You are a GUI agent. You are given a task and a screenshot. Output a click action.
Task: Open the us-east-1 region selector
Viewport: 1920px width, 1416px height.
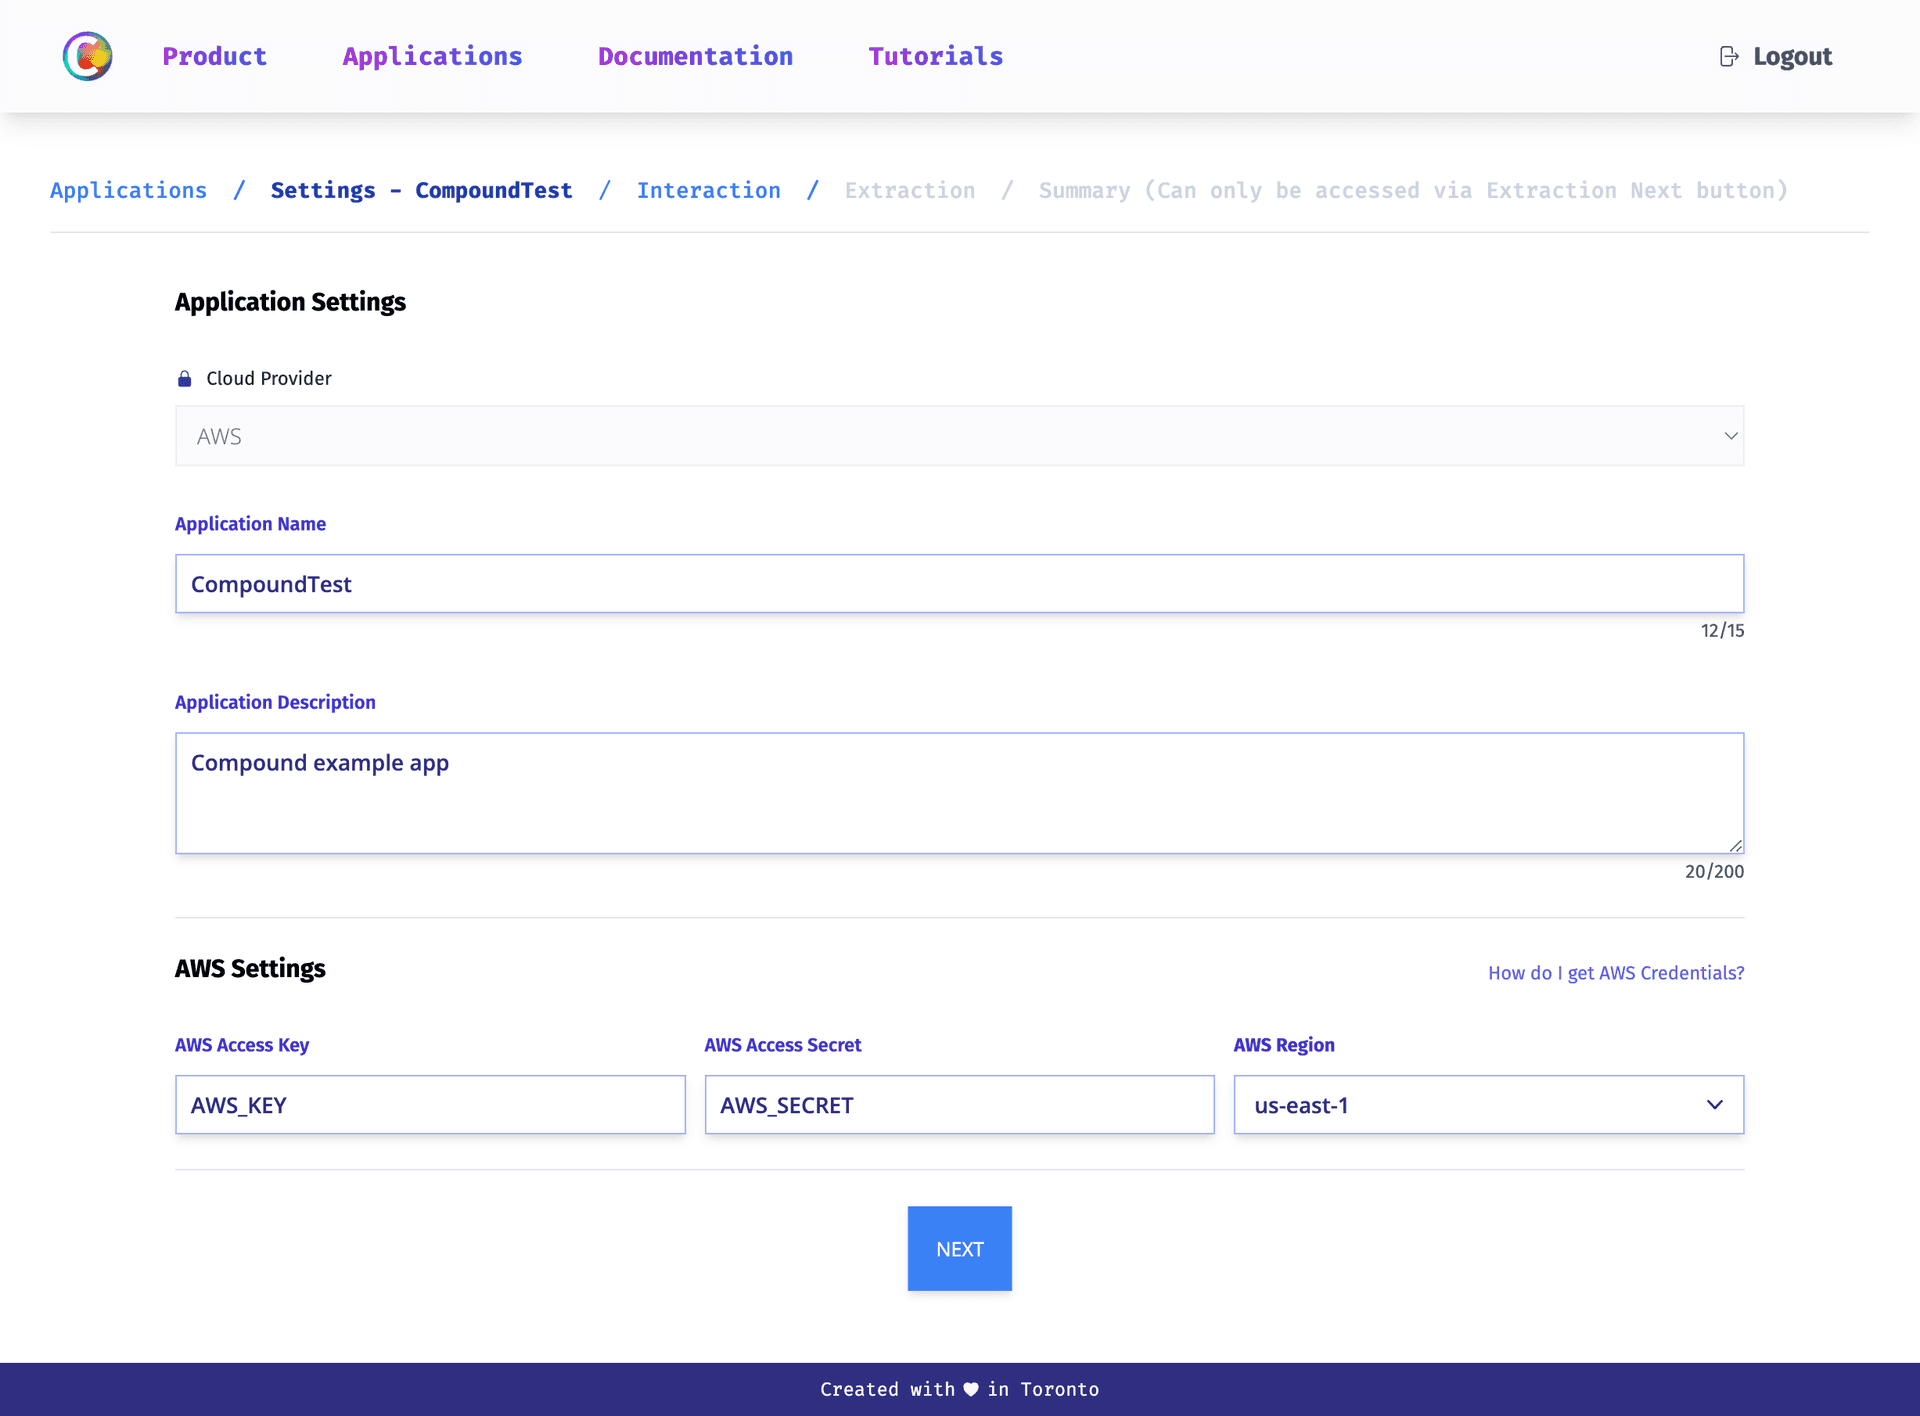(x=1488, y=1105)
